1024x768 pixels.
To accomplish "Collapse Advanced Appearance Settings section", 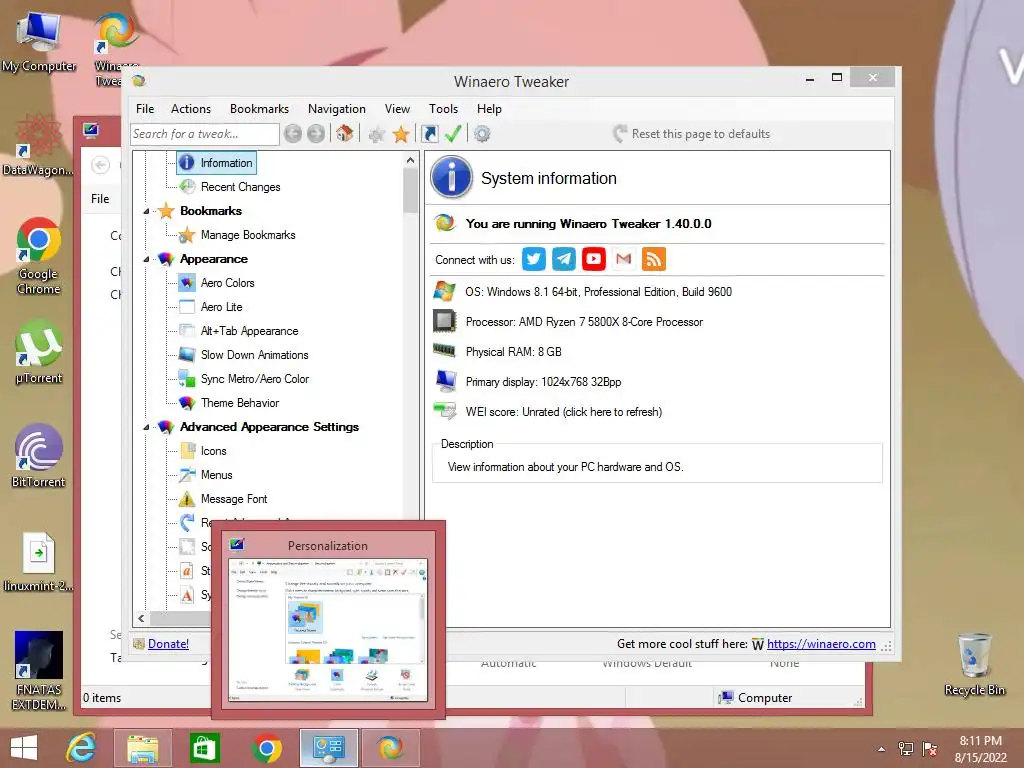I will click(x=146, y=427).
